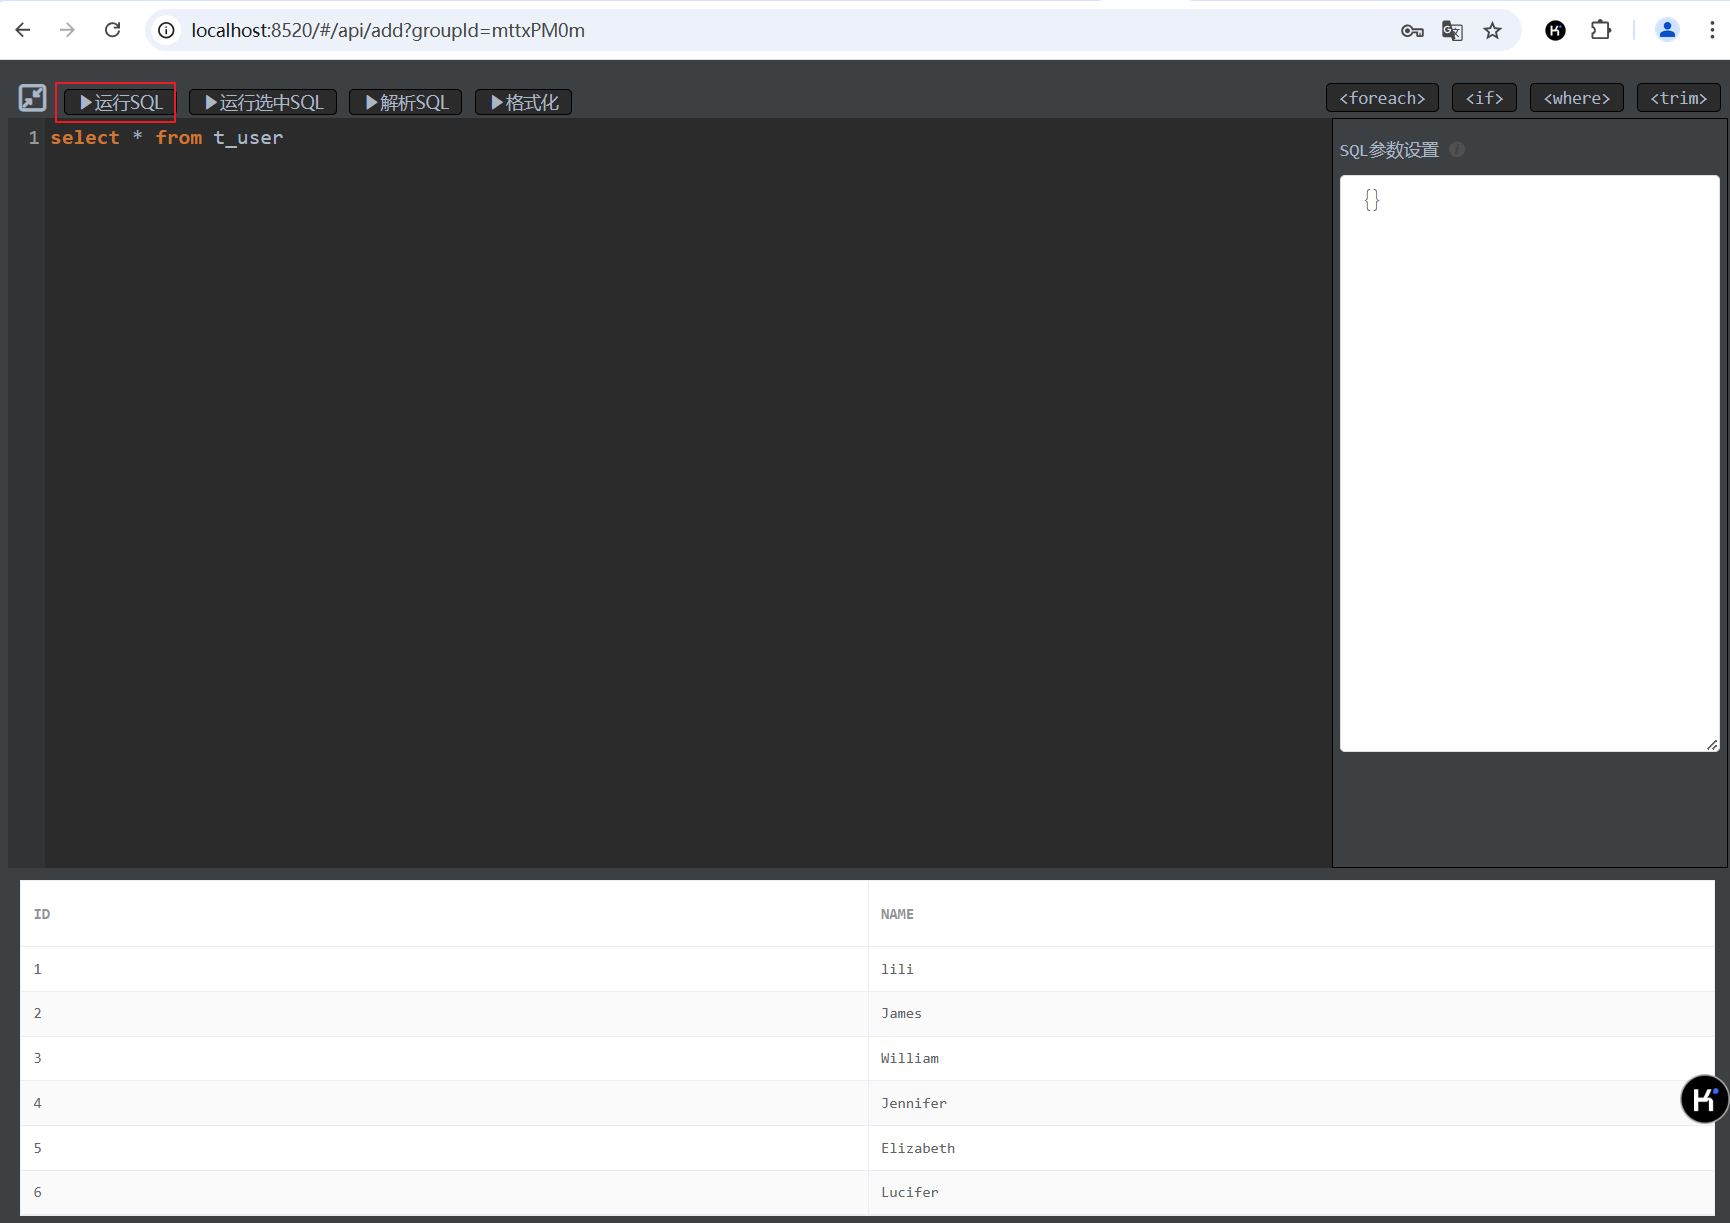This screenshot has width=1730, height=1223.
Task: Insert a <where> tag
Action: point(1576,98)
